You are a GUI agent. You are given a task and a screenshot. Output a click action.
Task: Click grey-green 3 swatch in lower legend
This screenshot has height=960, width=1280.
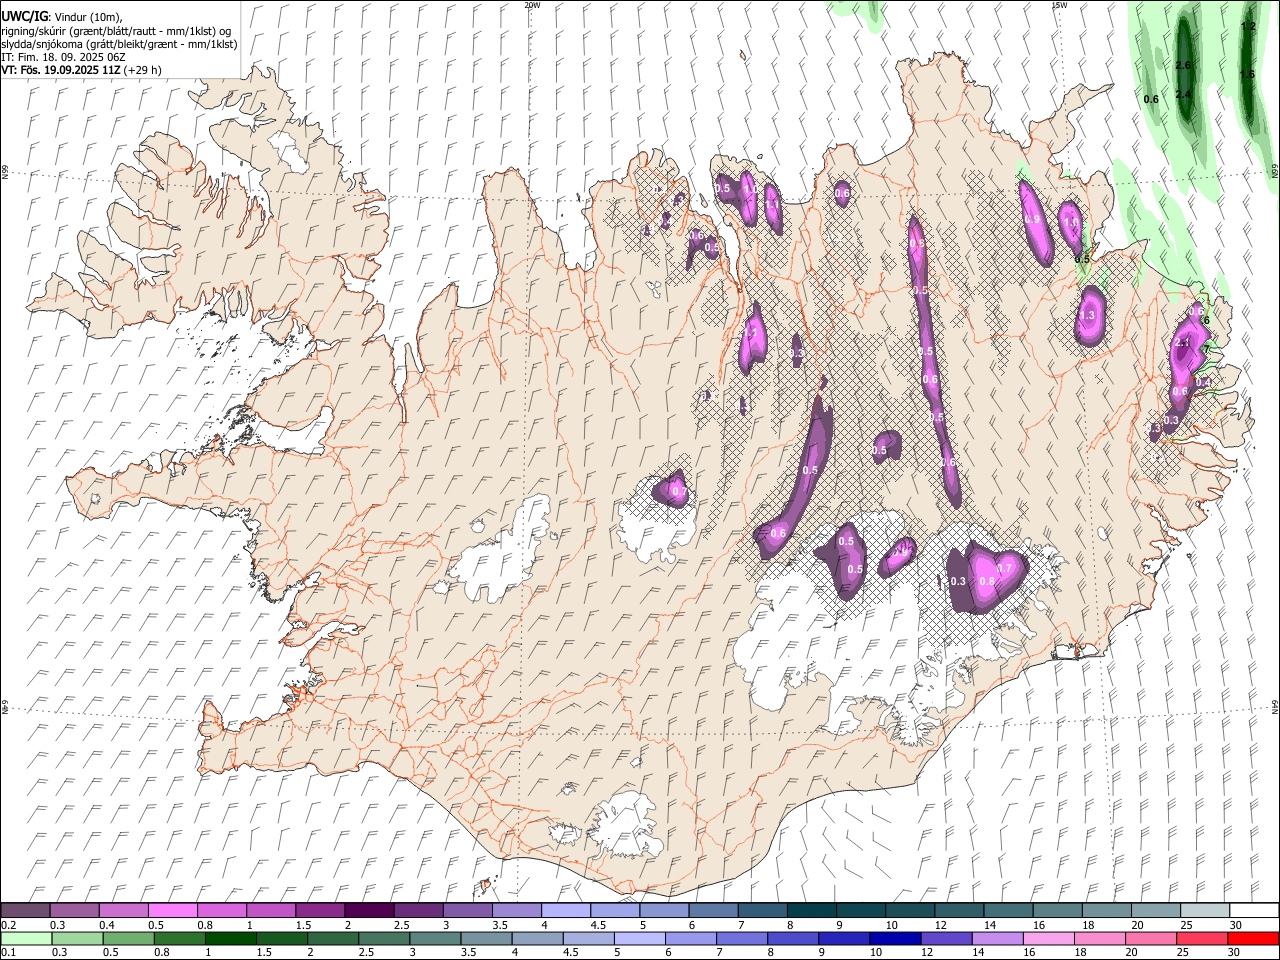[x=435, y=939]
